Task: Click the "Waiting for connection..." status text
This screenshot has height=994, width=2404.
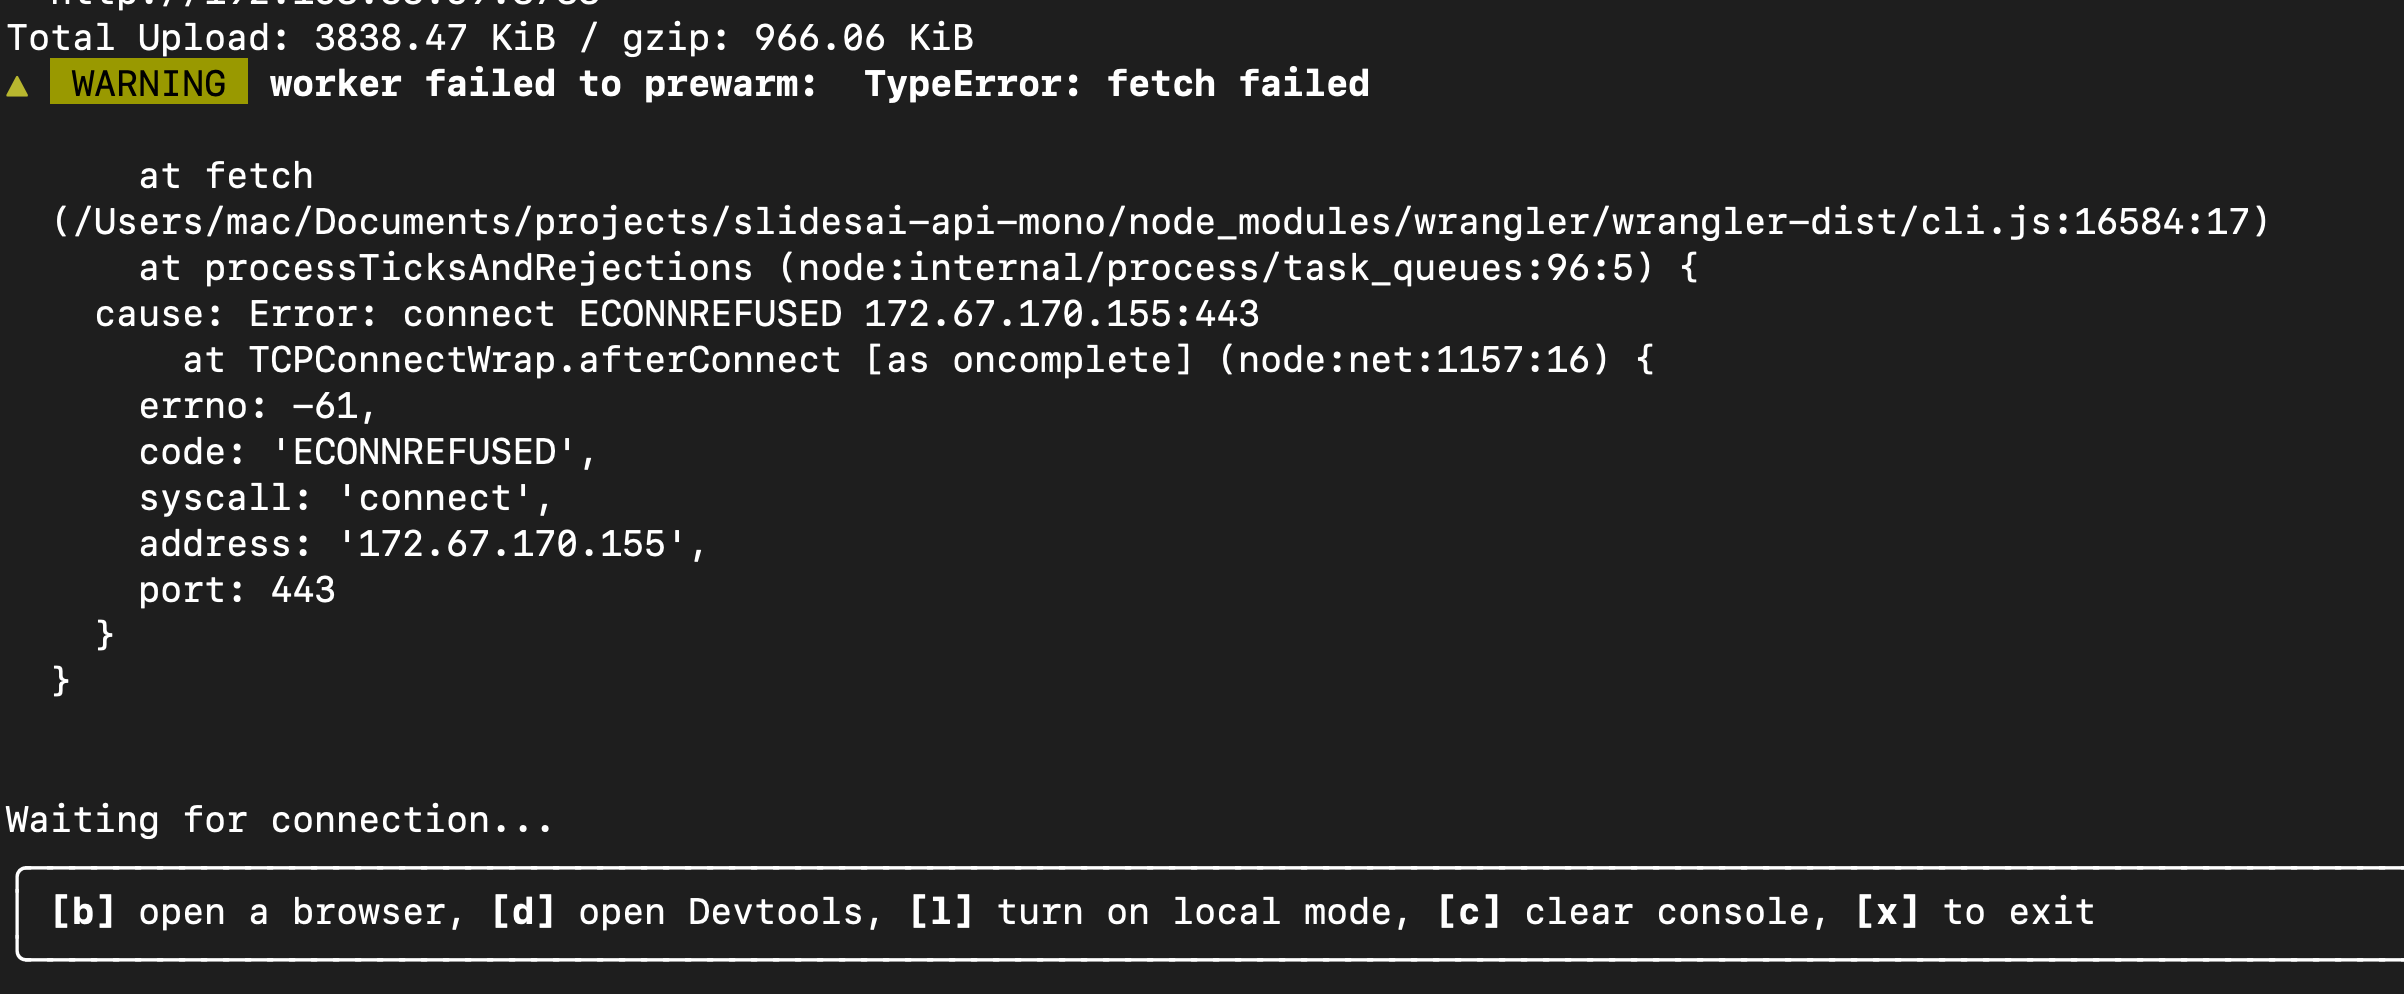Action: click(x=279, y=820)
